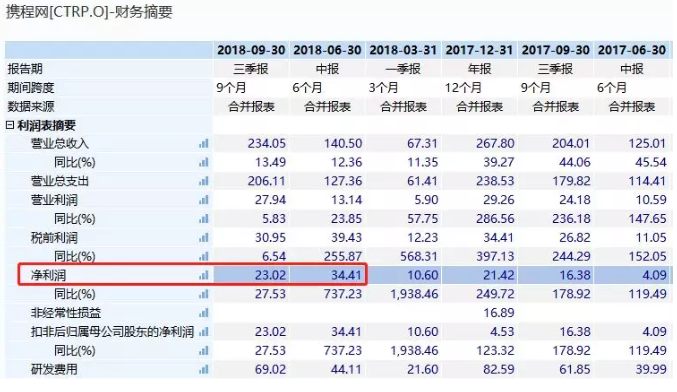Select net profit growth cell 249.72

pyautogui.click(x=495, y=294)
